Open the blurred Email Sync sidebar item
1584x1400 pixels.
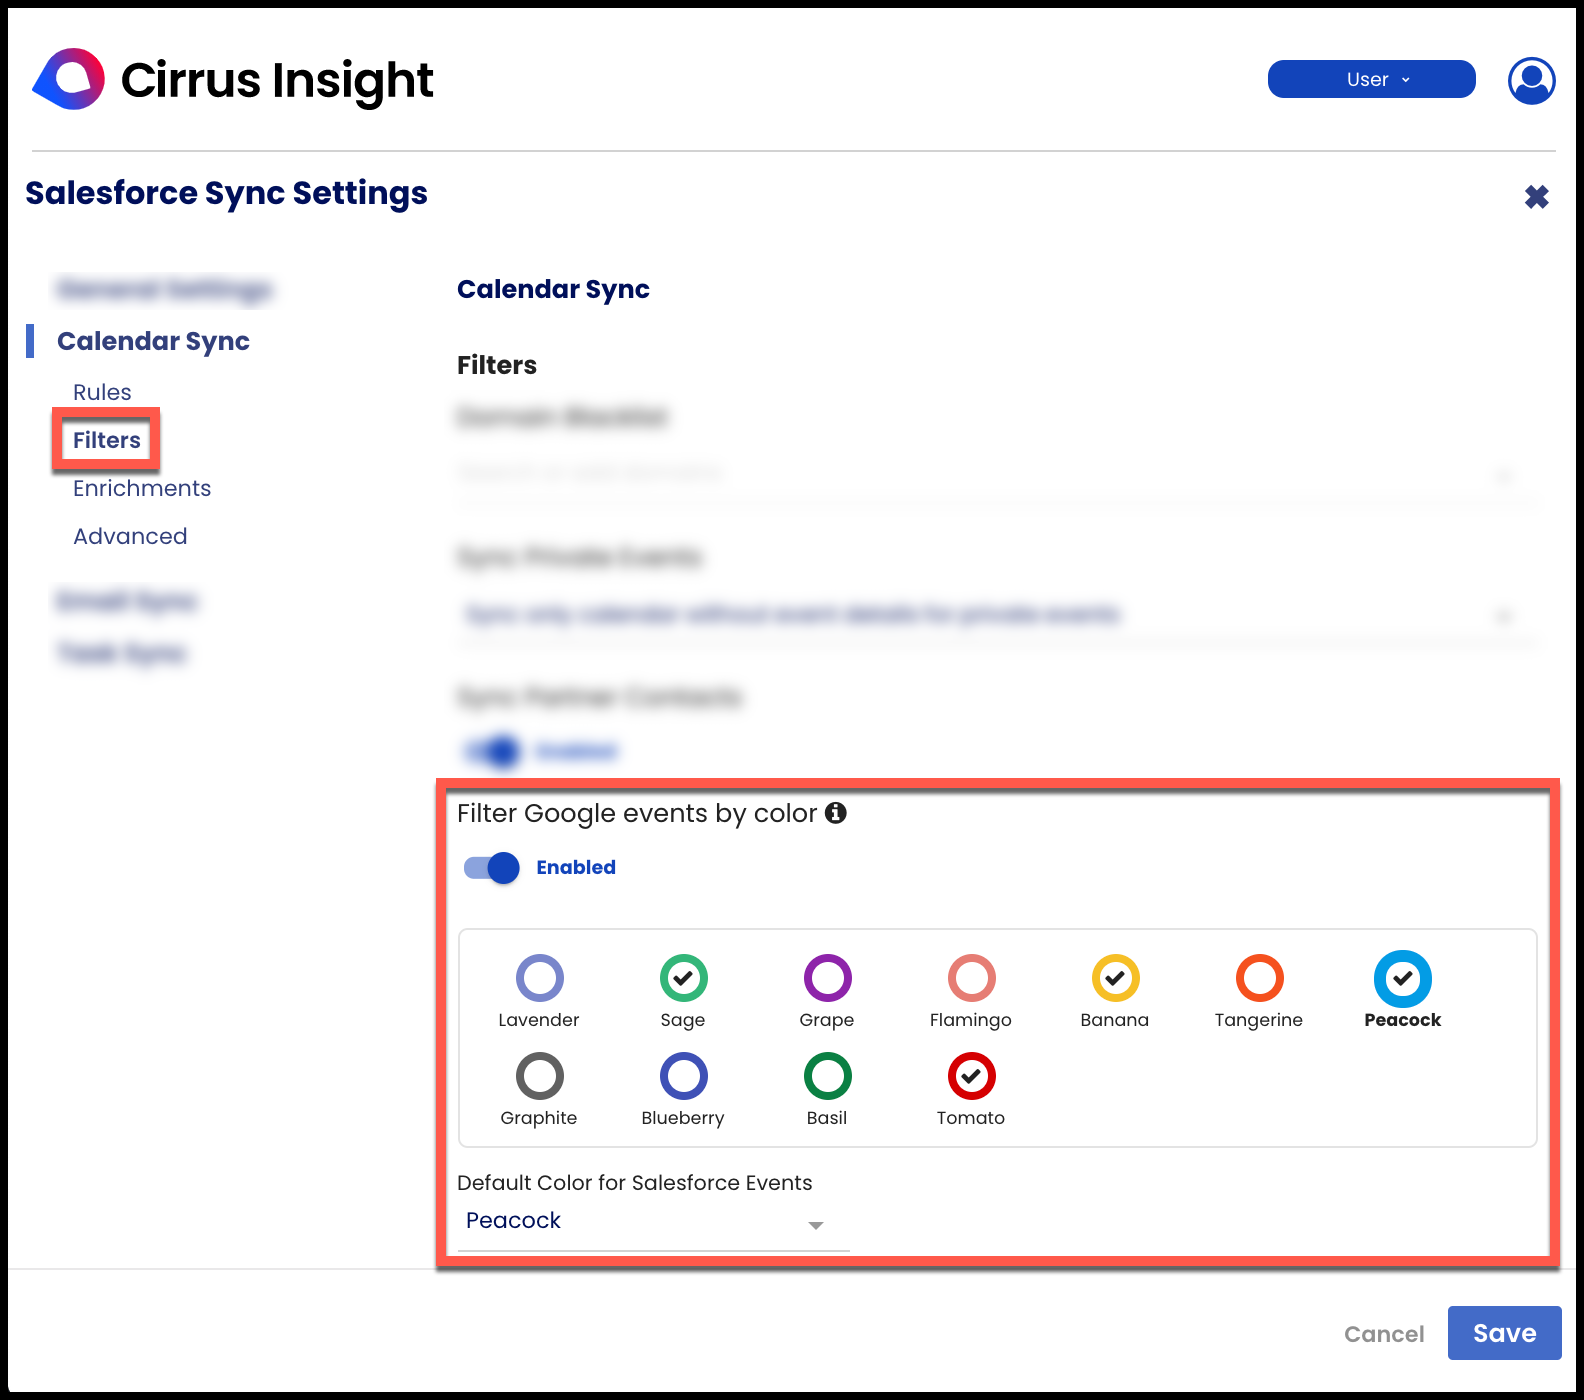click(126, 601)
